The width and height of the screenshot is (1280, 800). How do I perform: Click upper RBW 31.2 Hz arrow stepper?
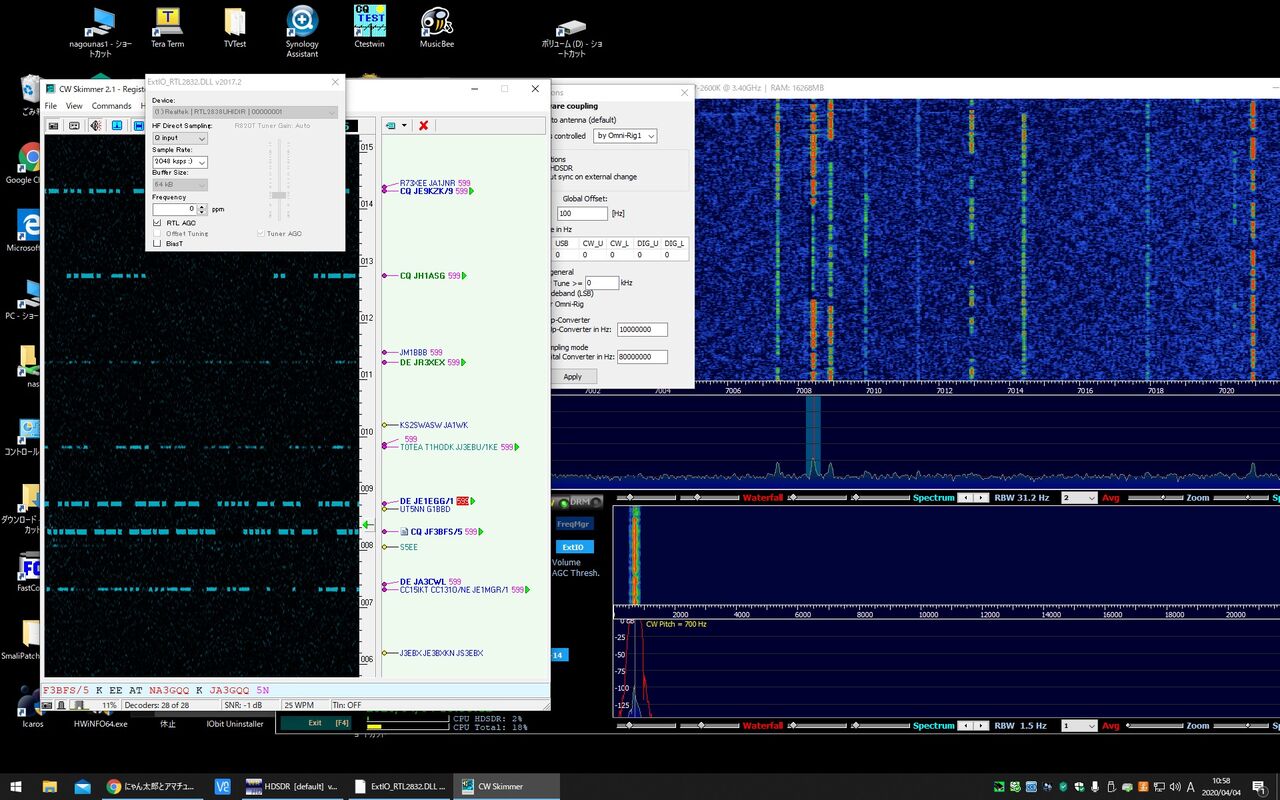click(x=973, y=497)
